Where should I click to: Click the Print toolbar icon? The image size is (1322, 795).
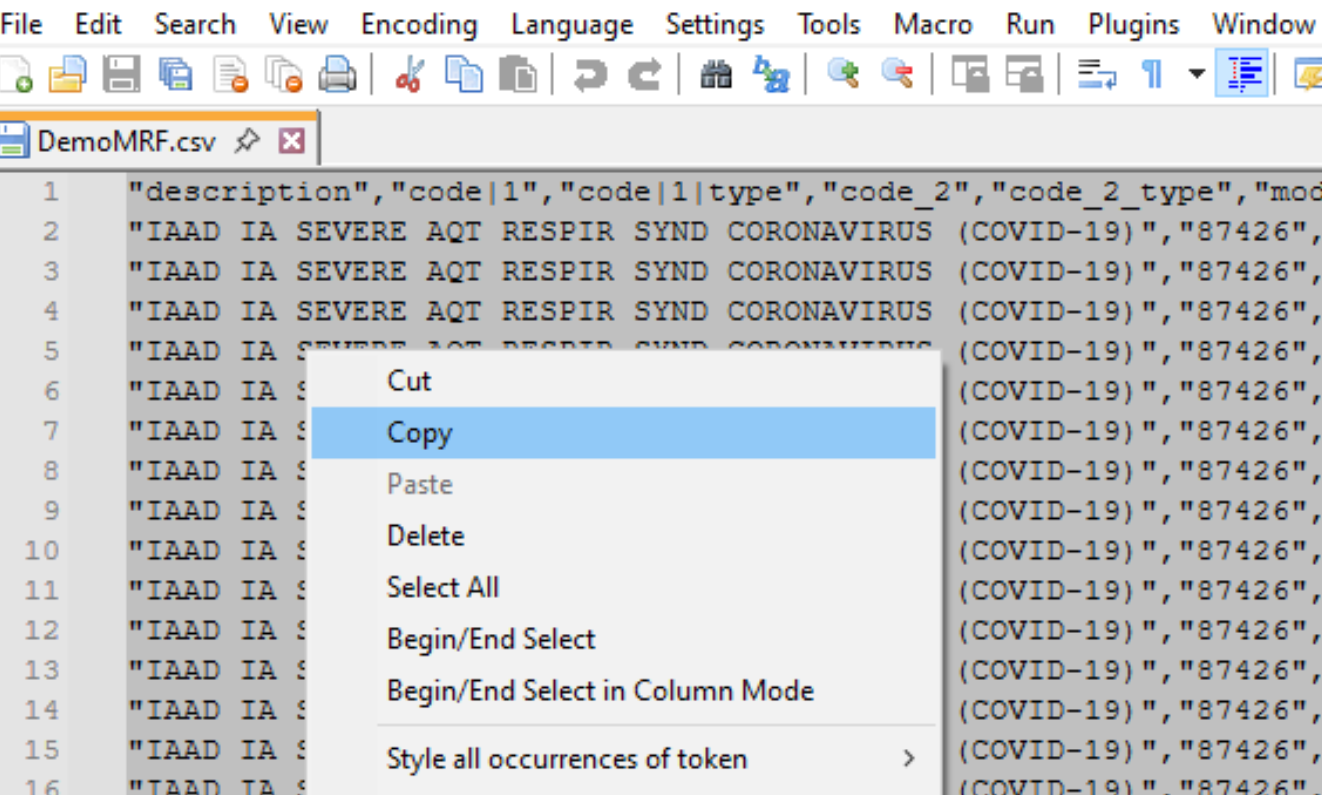point(337,74)
